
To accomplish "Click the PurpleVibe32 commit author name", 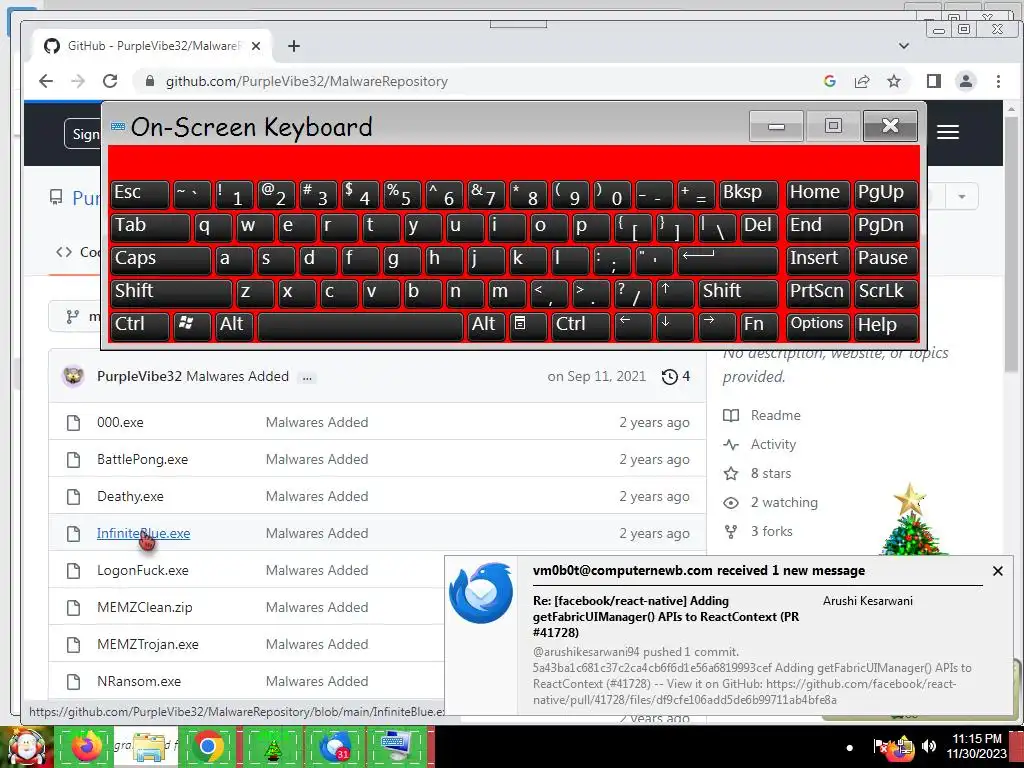I will click(139, 376).
